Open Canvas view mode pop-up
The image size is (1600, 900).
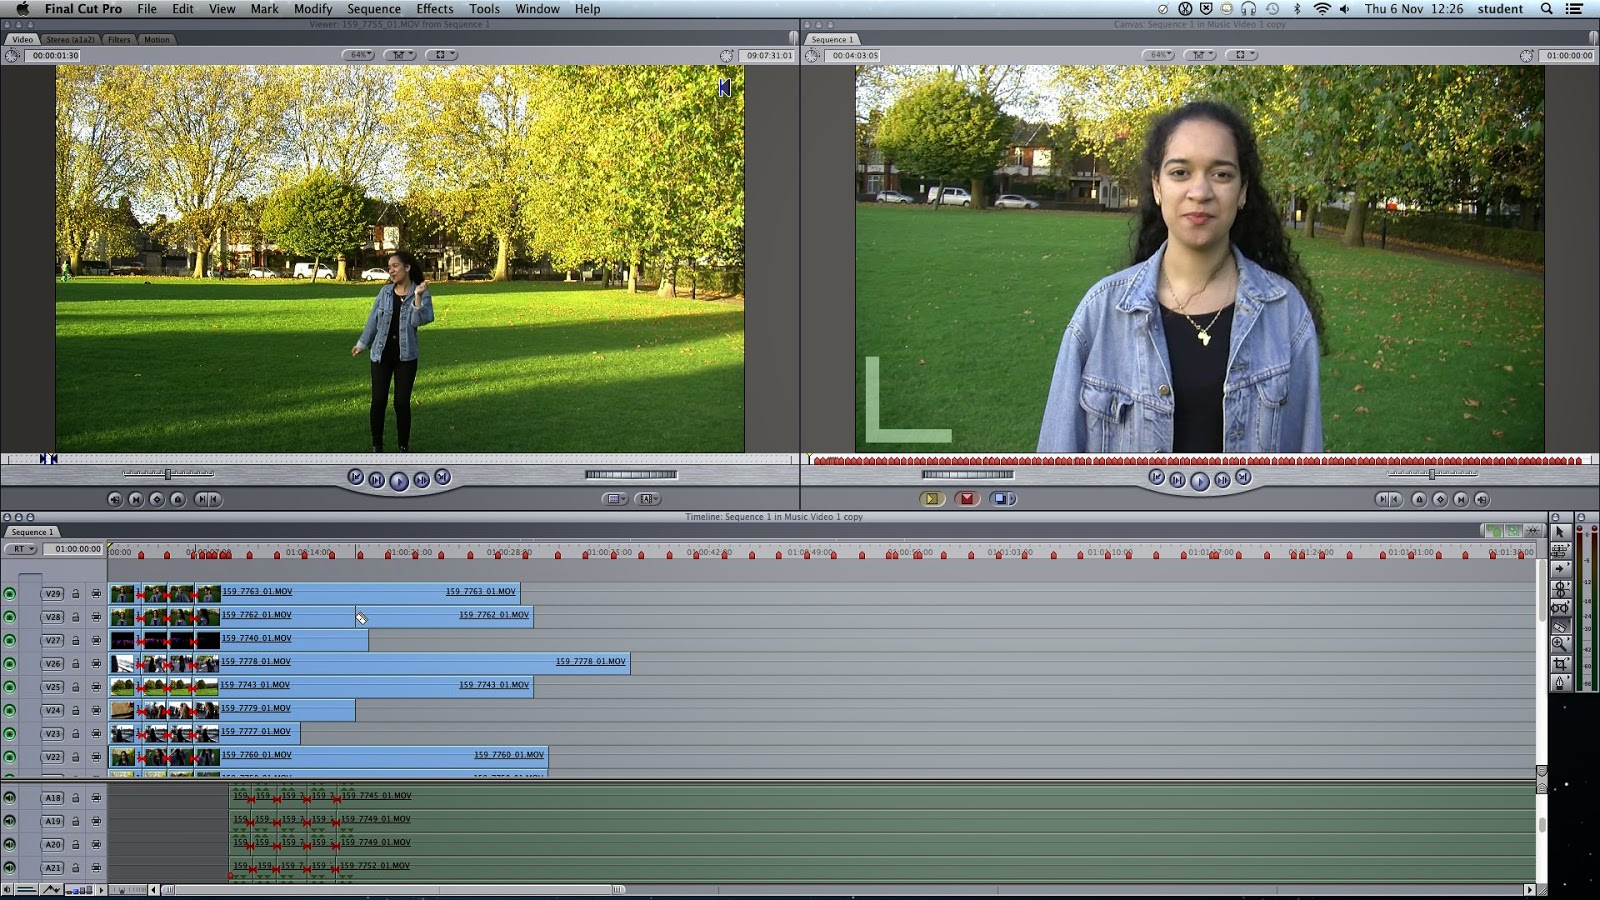(1241, 55)
